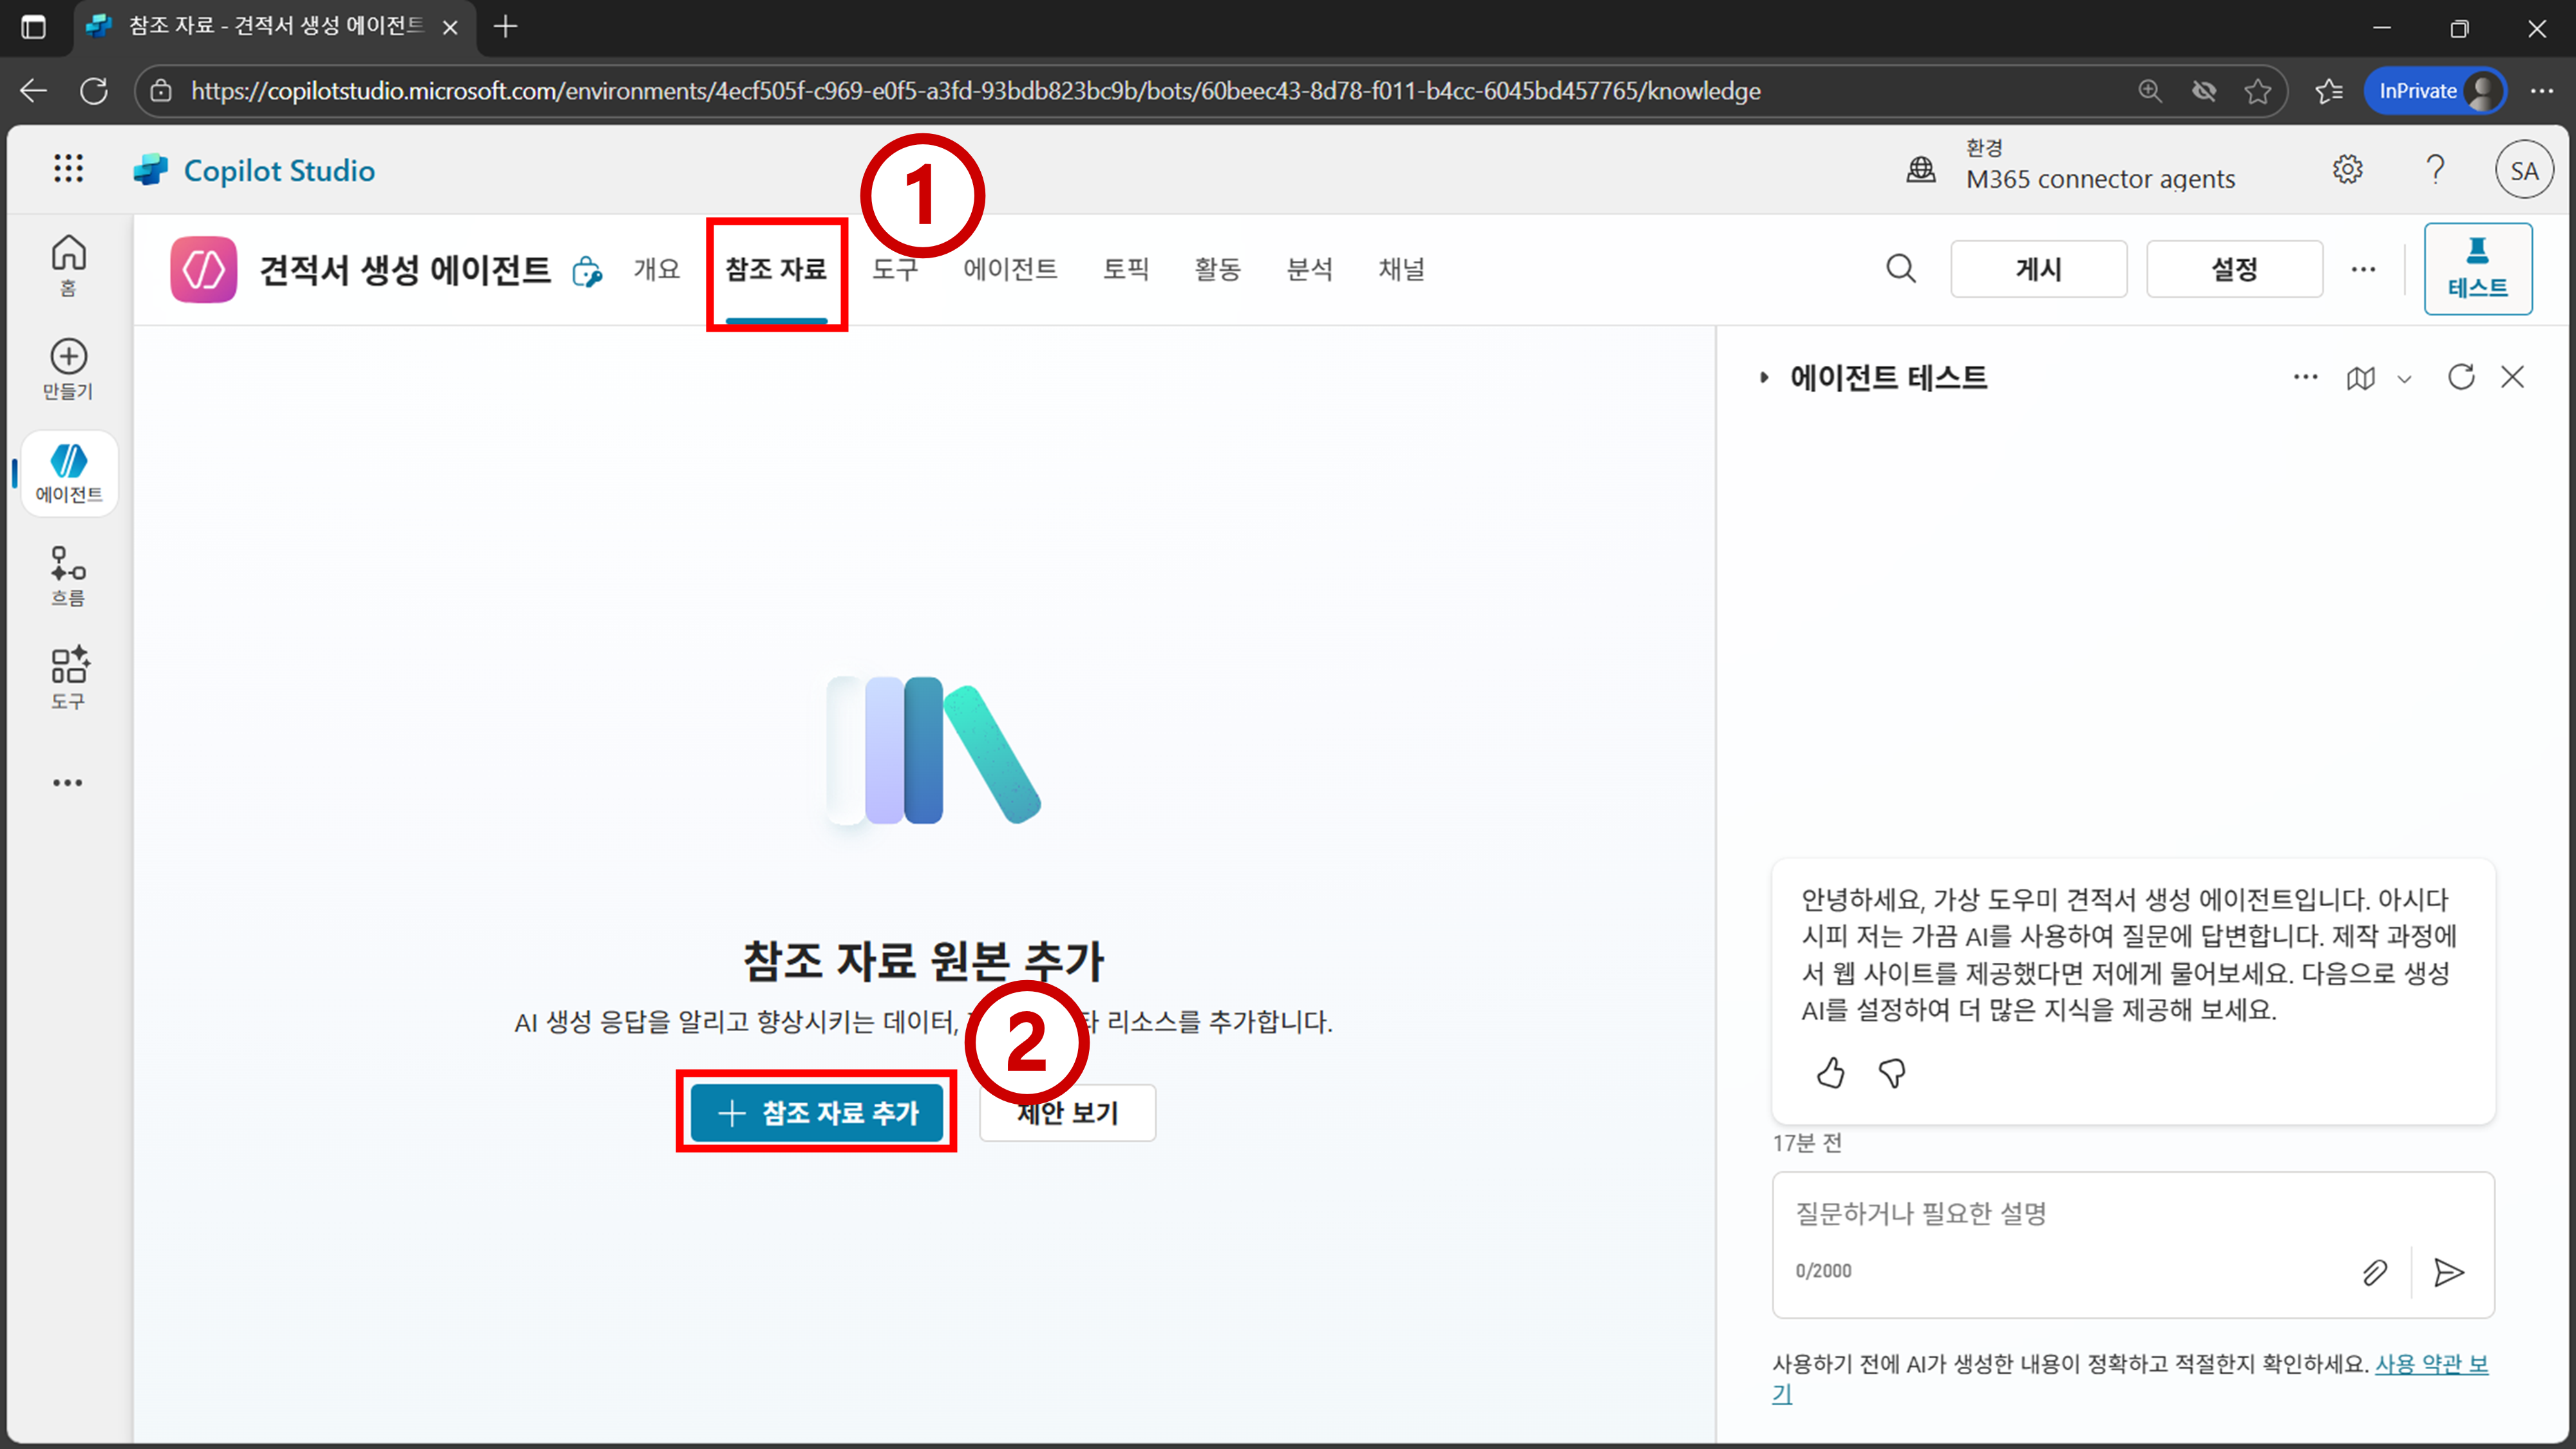Toggle the 테스트 (Test) panel button

point(2477,269)
